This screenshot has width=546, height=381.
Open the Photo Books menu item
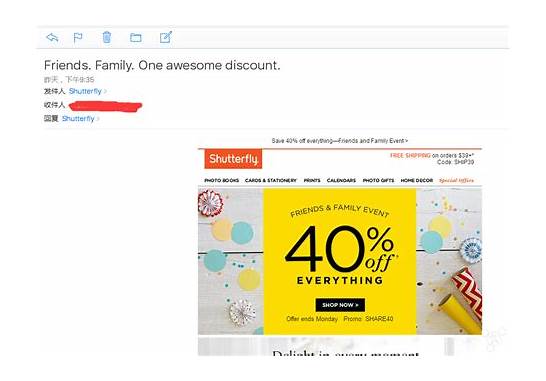221,180
